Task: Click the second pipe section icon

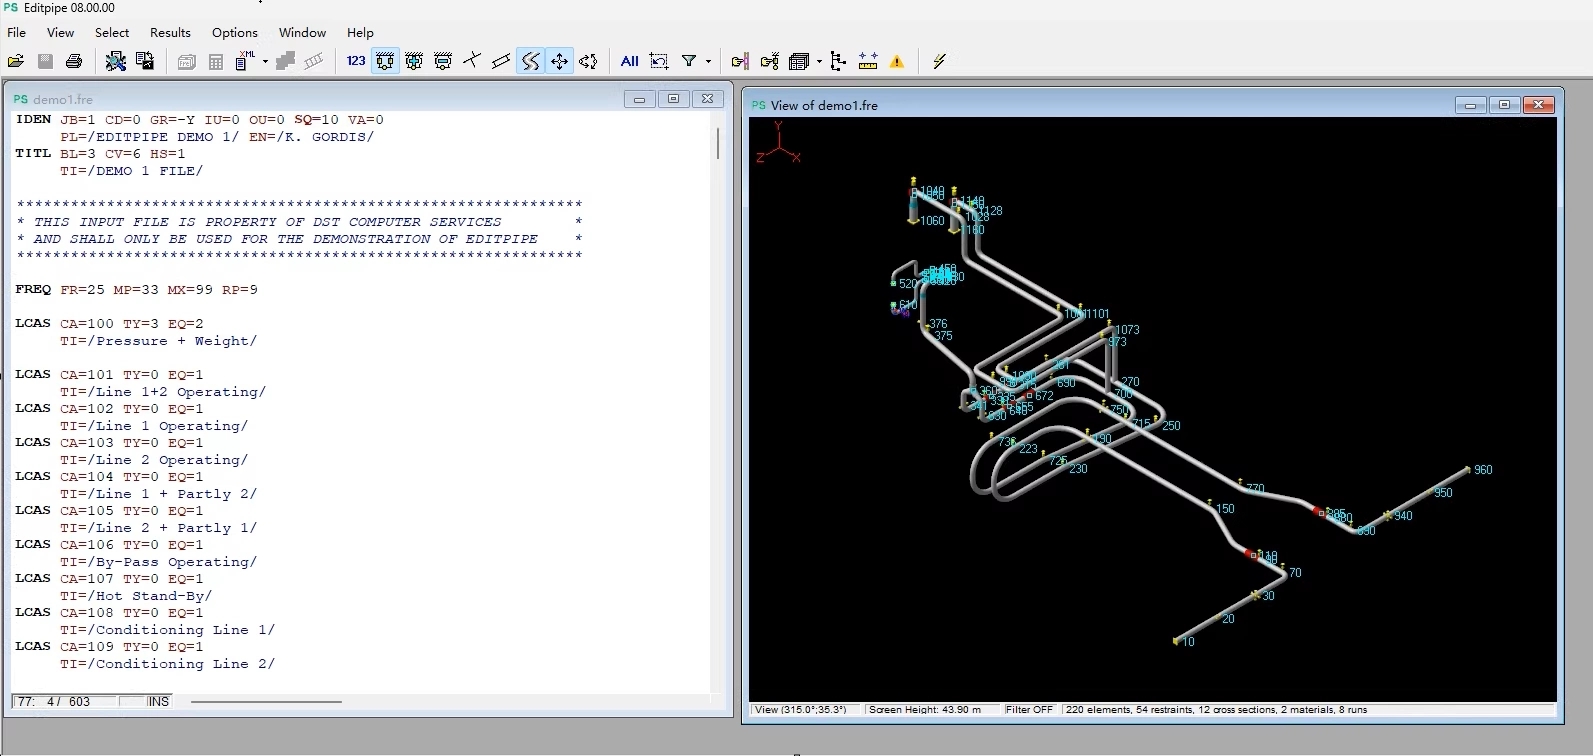Action: click(769, 61)
